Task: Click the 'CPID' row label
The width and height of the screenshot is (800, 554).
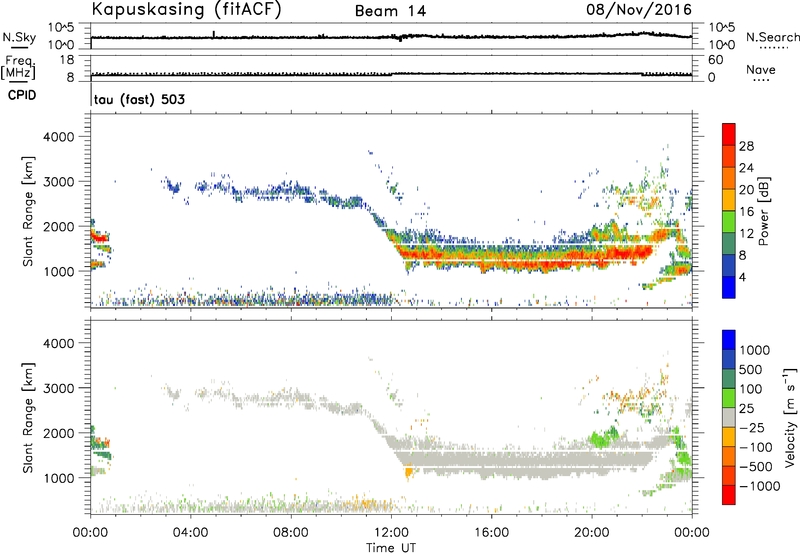Action: (22, 95)
